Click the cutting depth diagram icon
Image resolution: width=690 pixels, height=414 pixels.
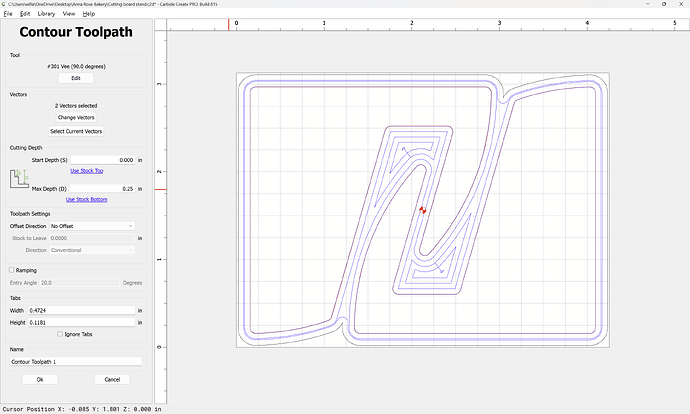(19, 179)
